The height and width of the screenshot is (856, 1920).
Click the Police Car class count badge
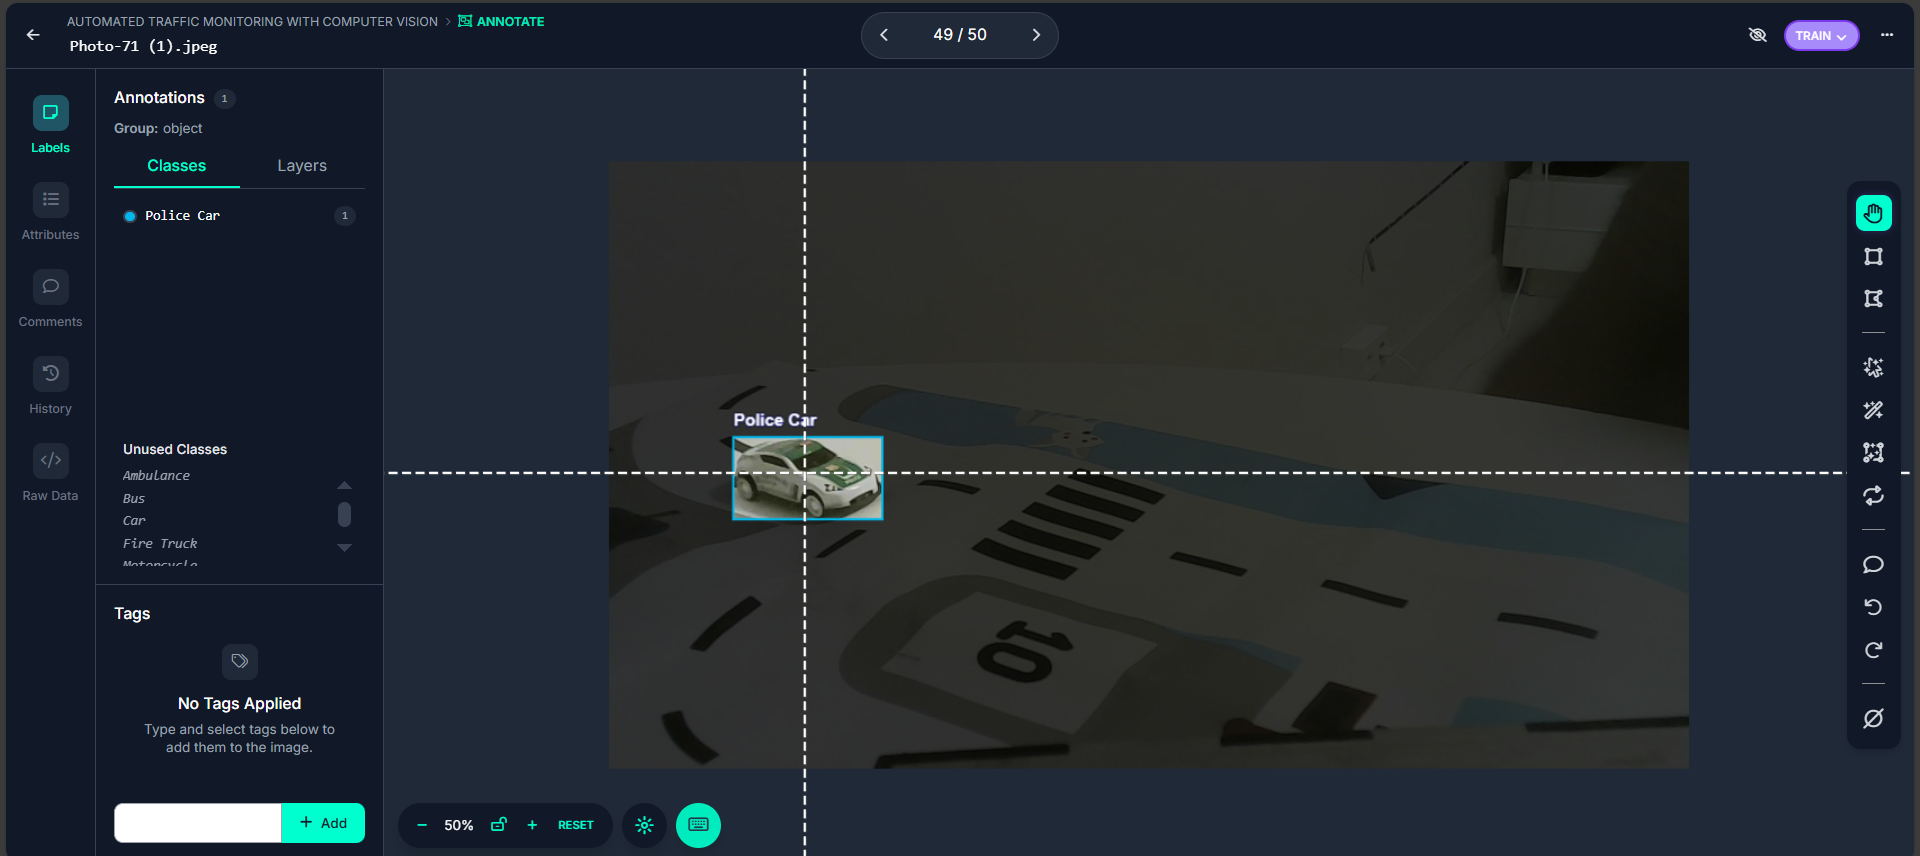(345, 216)
